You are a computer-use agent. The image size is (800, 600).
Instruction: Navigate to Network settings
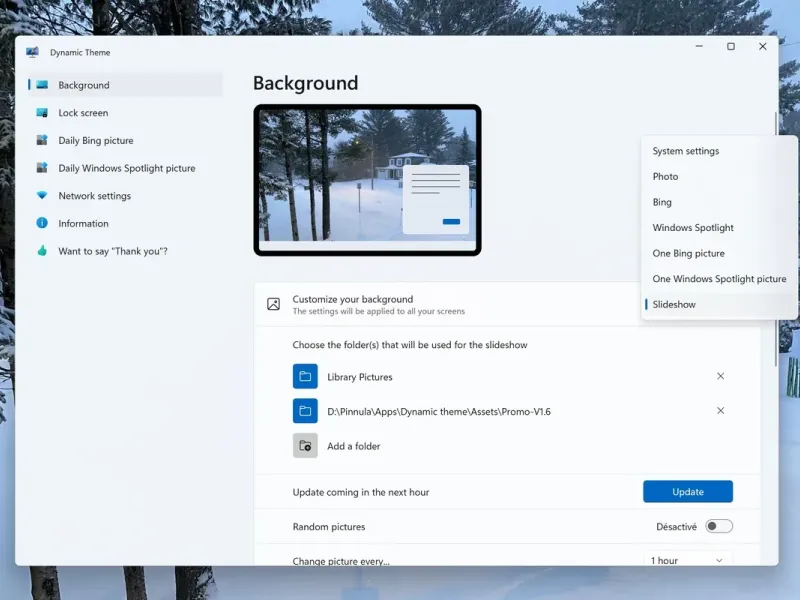tap(126, 195)
